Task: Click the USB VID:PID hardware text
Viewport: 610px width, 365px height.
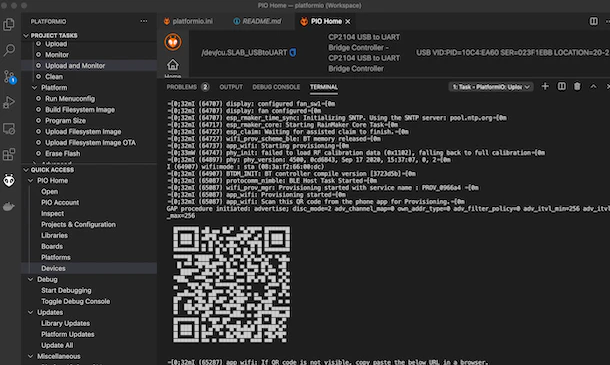Action: click(x=513, y=53)
